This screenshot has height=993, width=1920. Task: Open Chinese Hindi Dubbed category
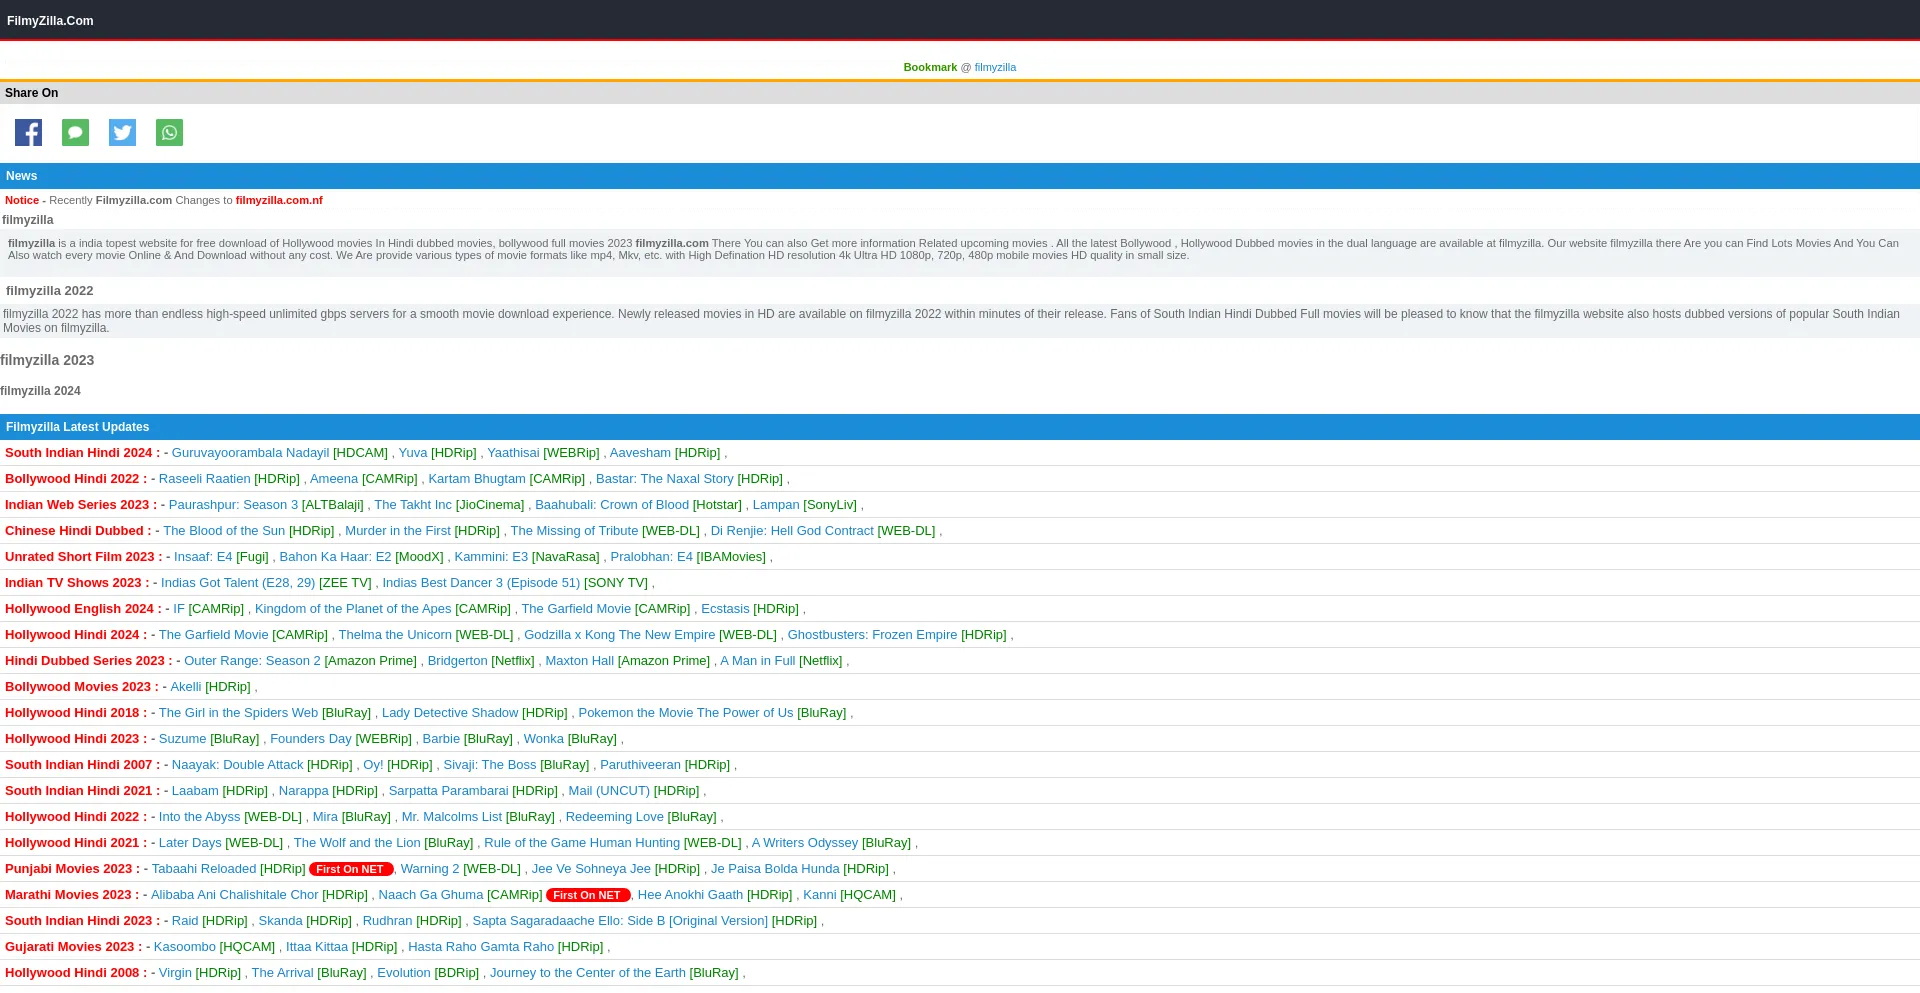pos(74,531)
